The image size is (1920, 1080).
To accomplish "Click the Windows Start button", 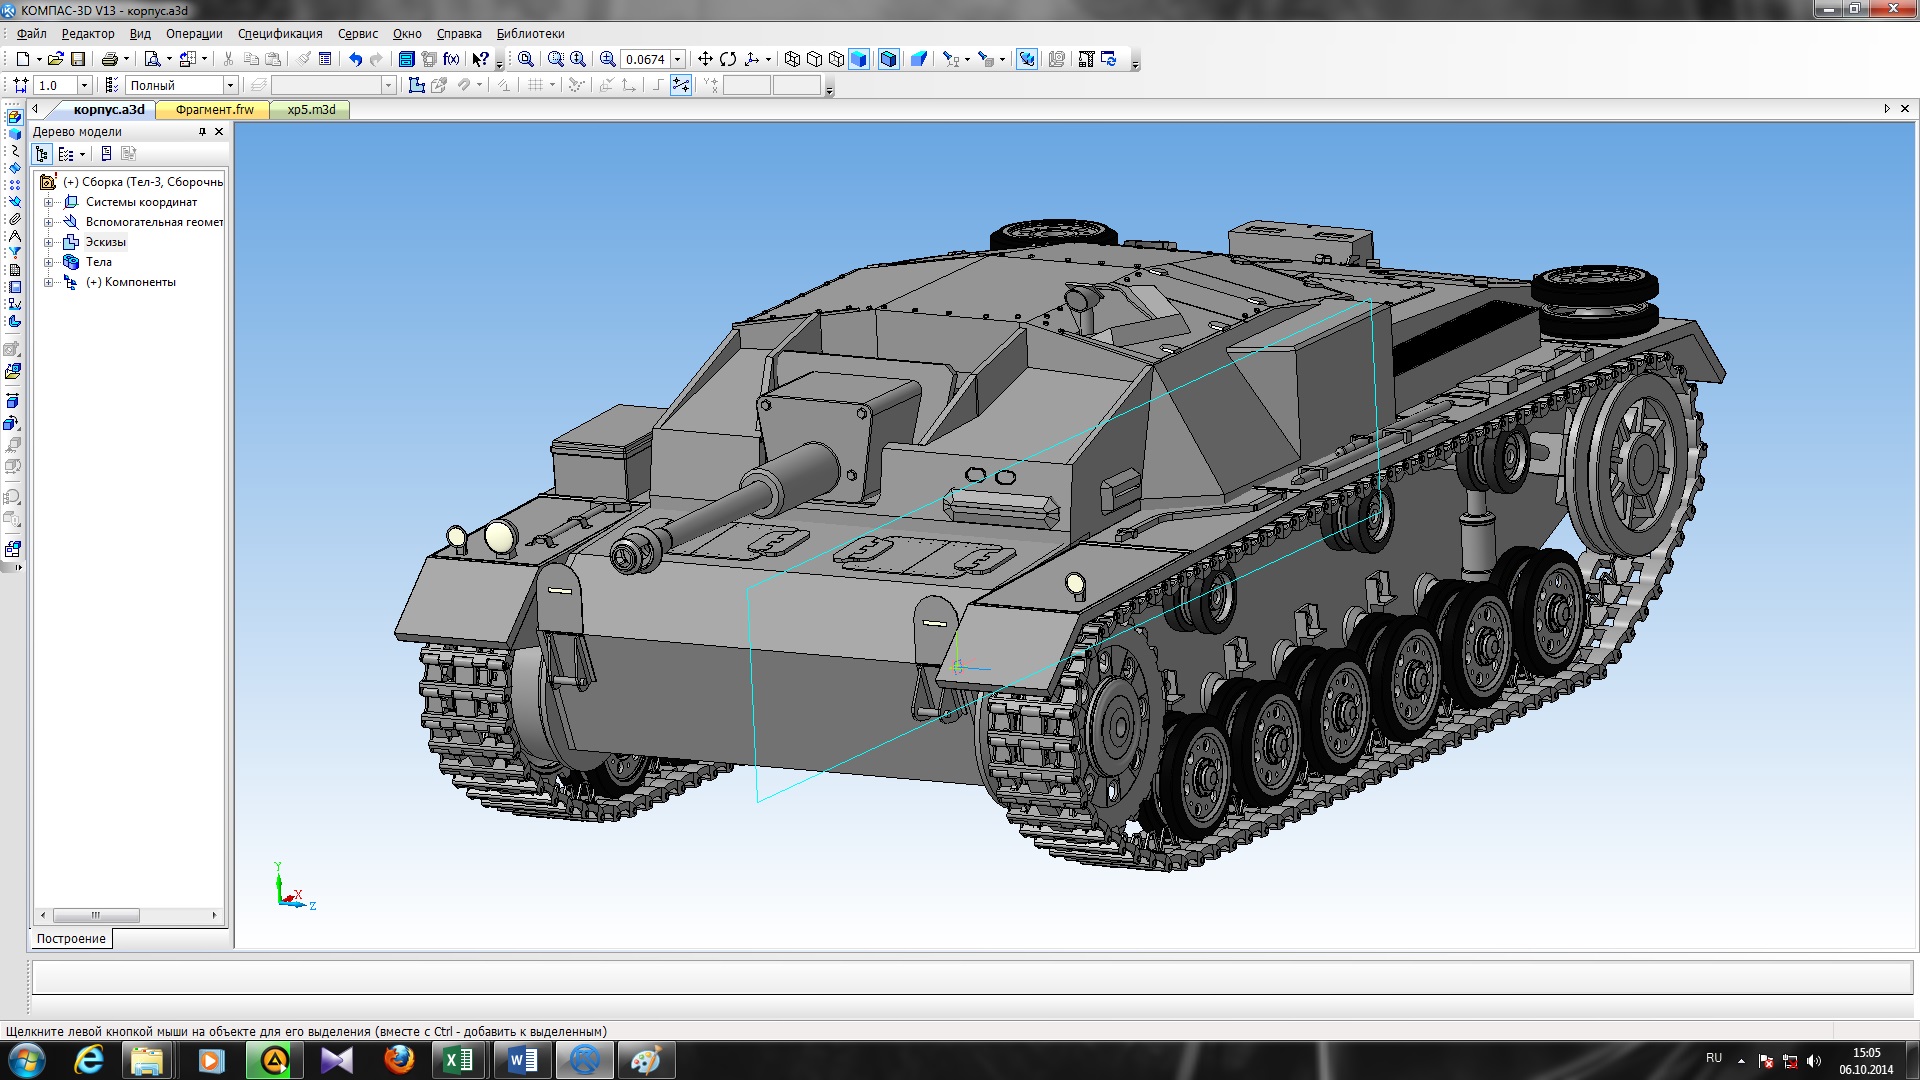I will (27, 1060).
